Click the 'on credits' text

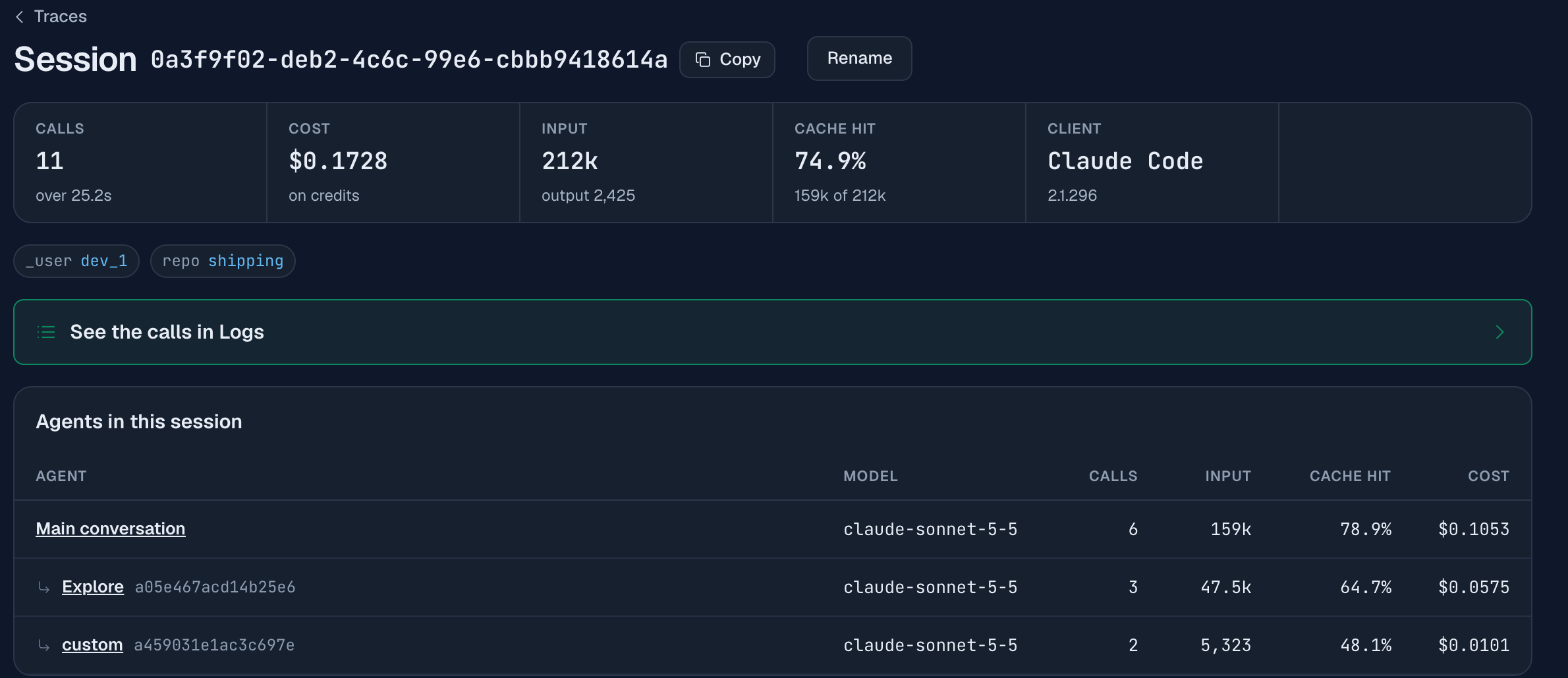[324, 196]
